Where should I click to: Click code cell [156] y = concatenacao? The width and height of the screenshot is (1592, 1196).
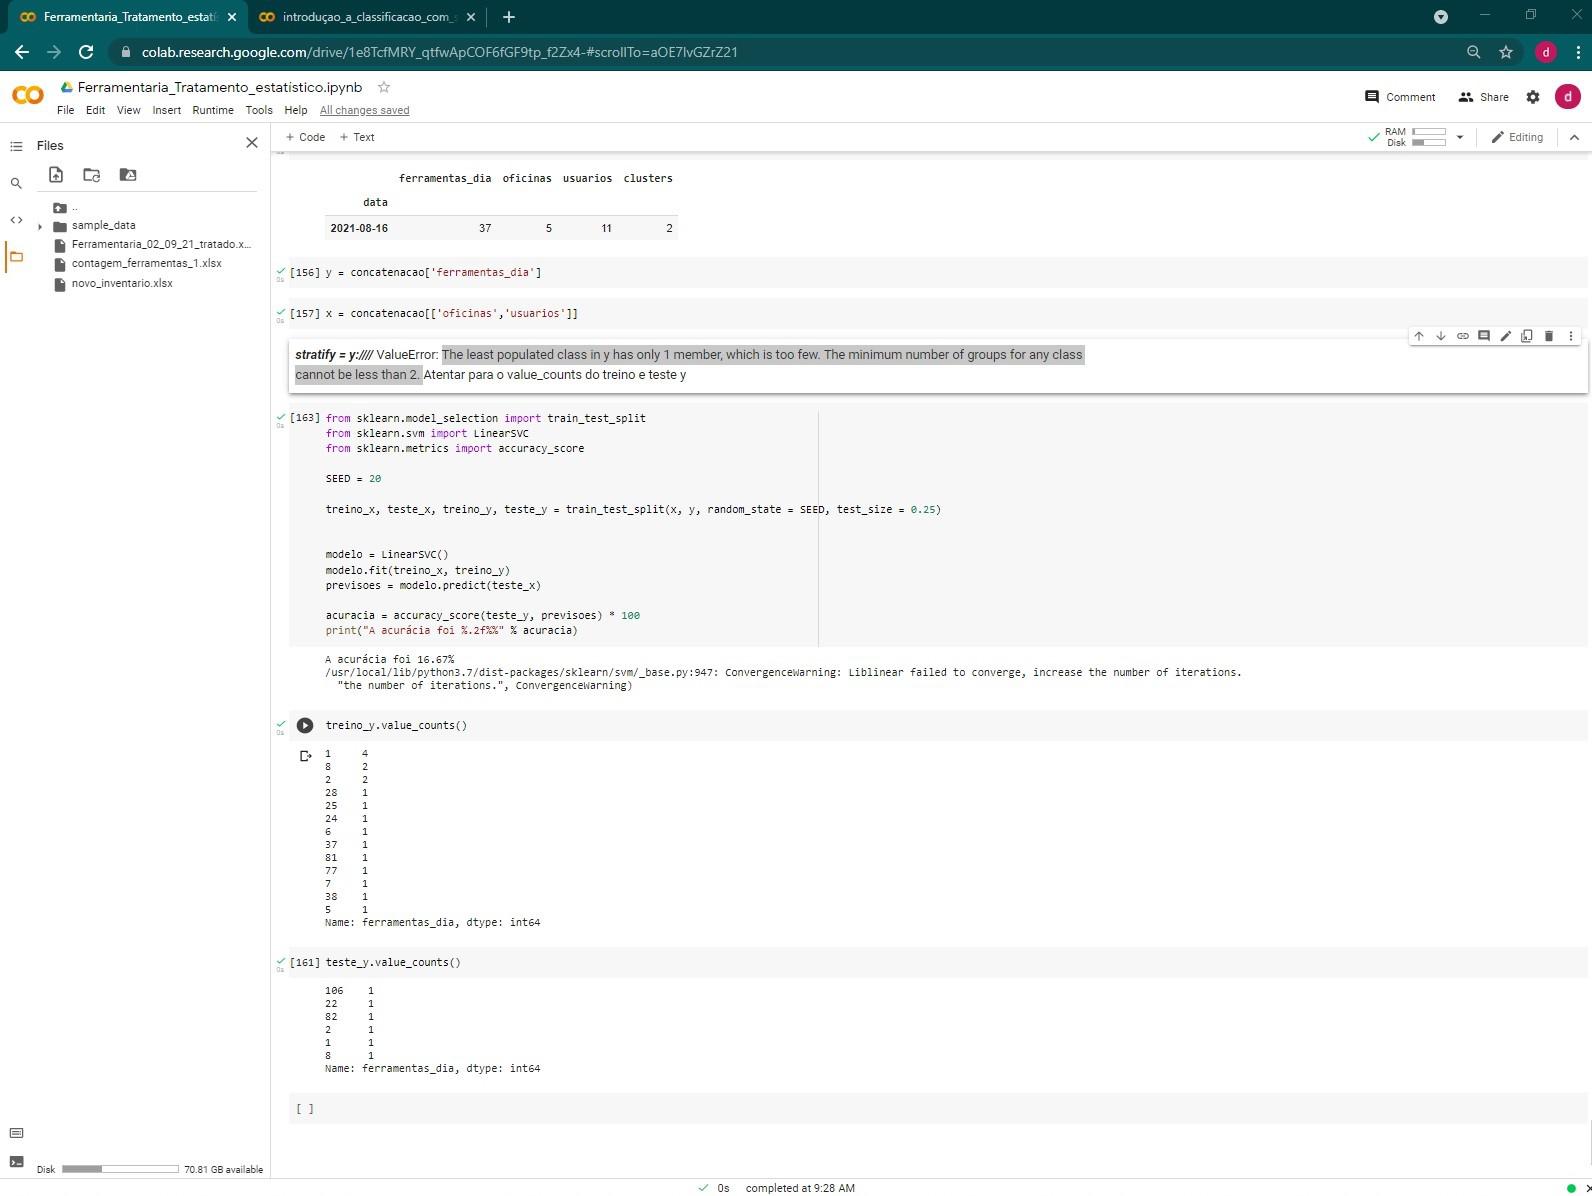click(938, 272)
